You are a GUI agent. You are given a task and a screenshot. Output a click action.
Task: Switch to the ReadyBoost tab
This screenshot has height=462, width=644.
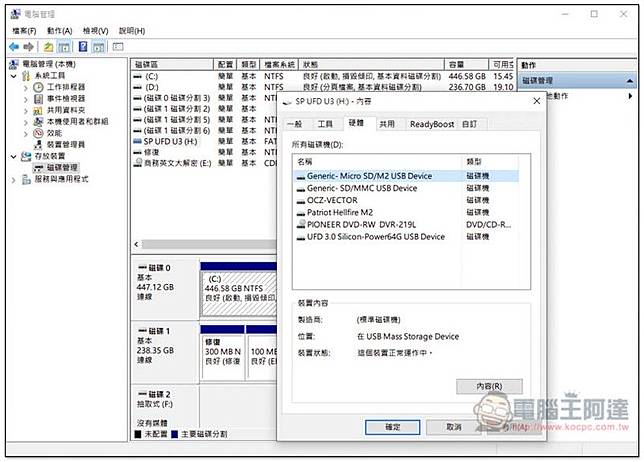coord(432,124)
